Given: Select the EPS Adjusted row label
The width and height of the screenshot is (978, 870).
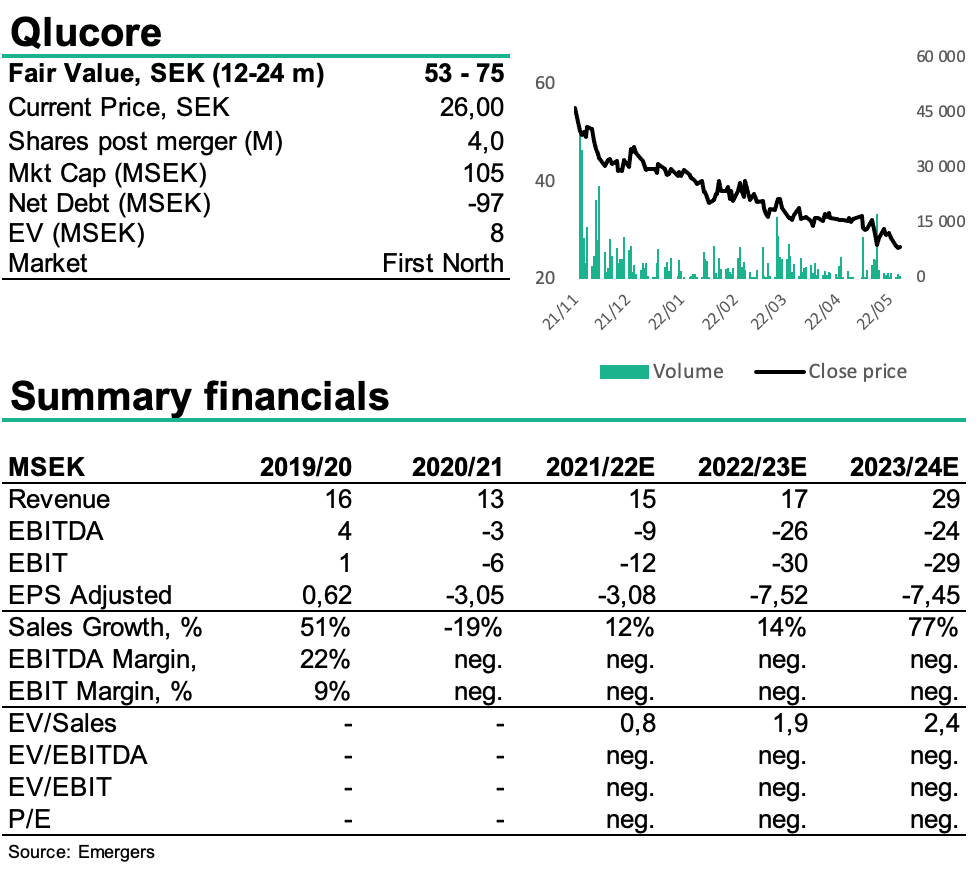Looking at the screenshot, I should (x=90, y=596).
